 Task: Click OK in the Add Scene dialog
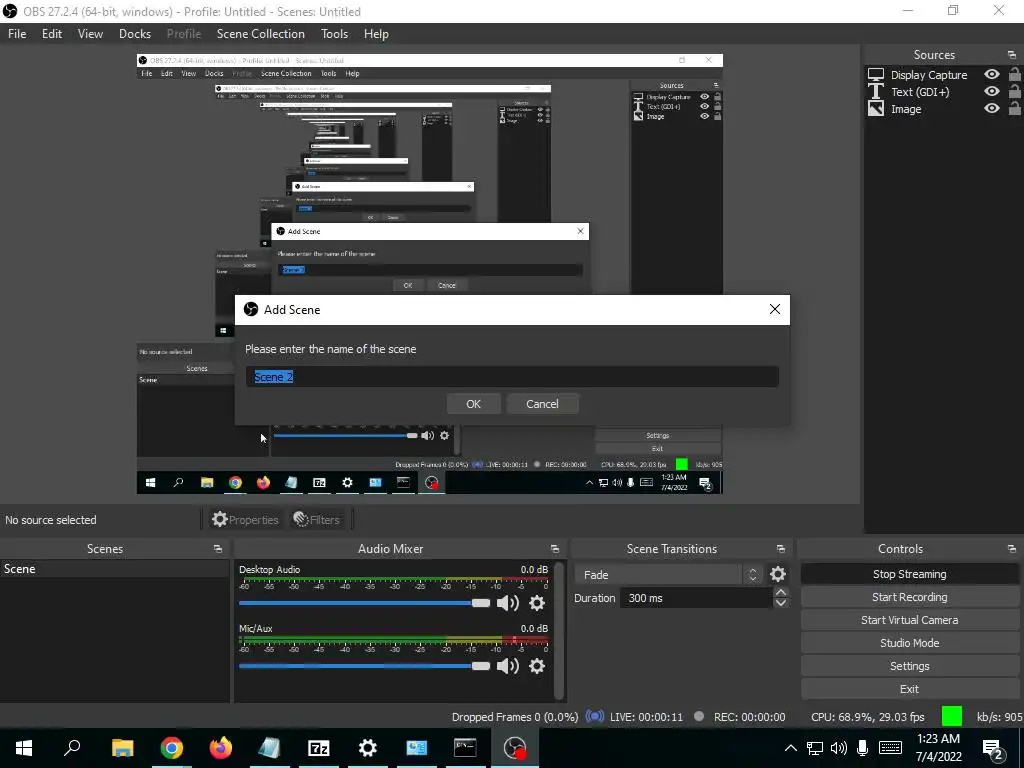coord(473,404)
